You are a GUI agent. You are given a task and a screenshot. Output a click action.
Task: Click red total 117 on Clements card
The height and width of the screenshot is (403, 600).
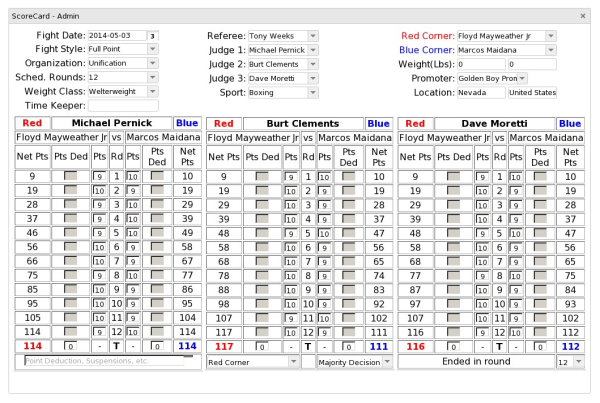coord(224,346)
